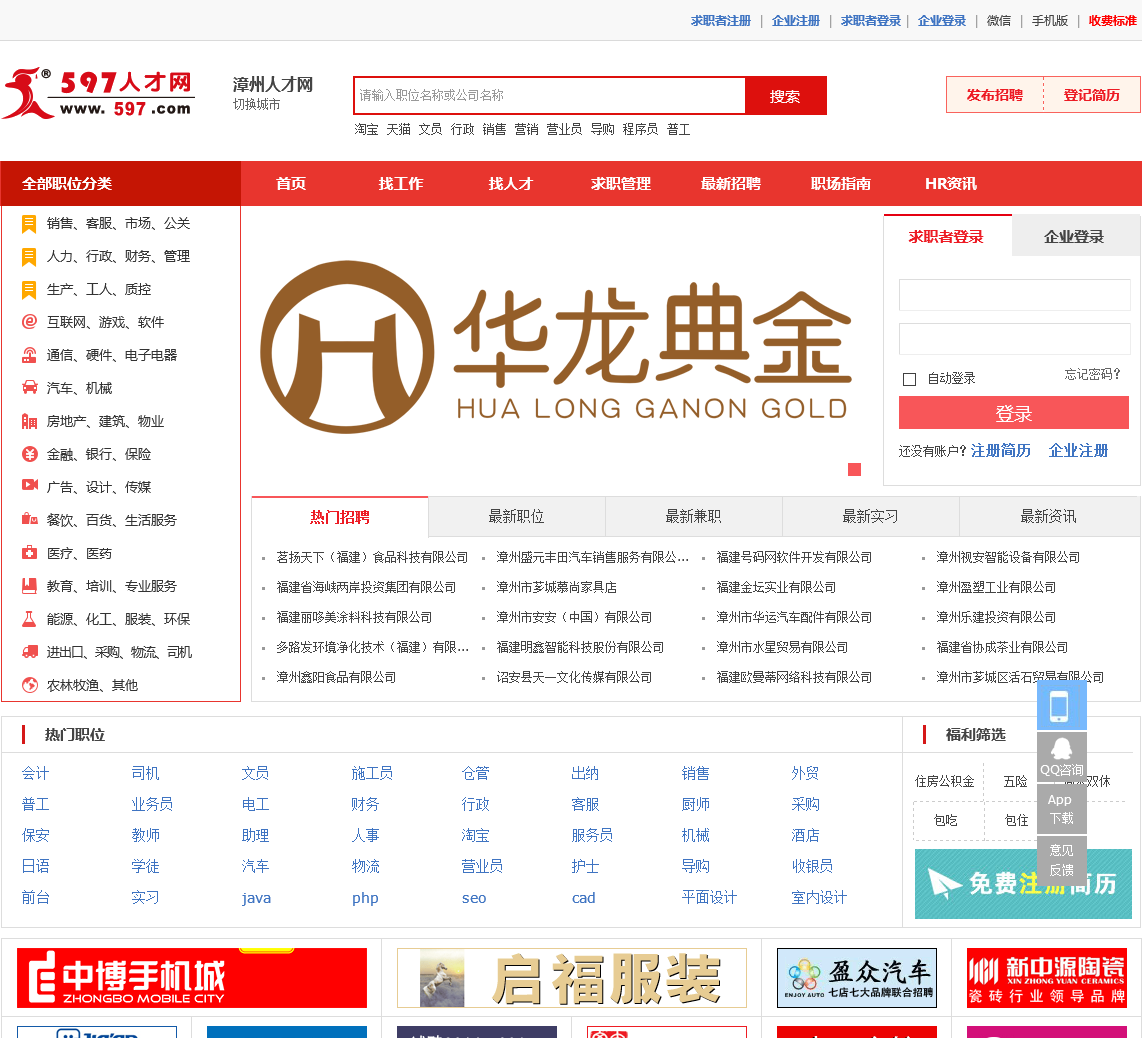1142x1038 pixels.
Task: Click the 新中源陶瓷 advertisement banner
Action: tap(1047, 978)
